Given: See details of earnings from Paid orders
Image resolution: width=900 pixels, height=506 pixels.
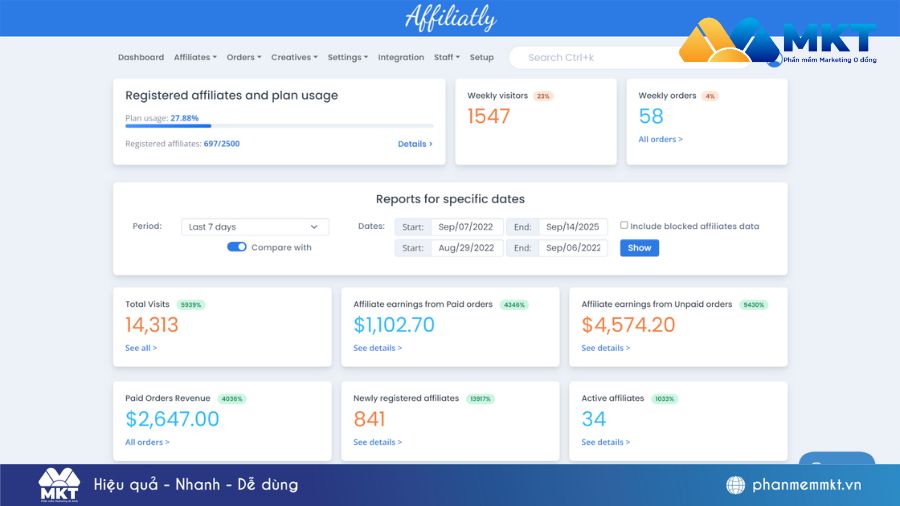Looking at the screenshot, I should 377,348.
